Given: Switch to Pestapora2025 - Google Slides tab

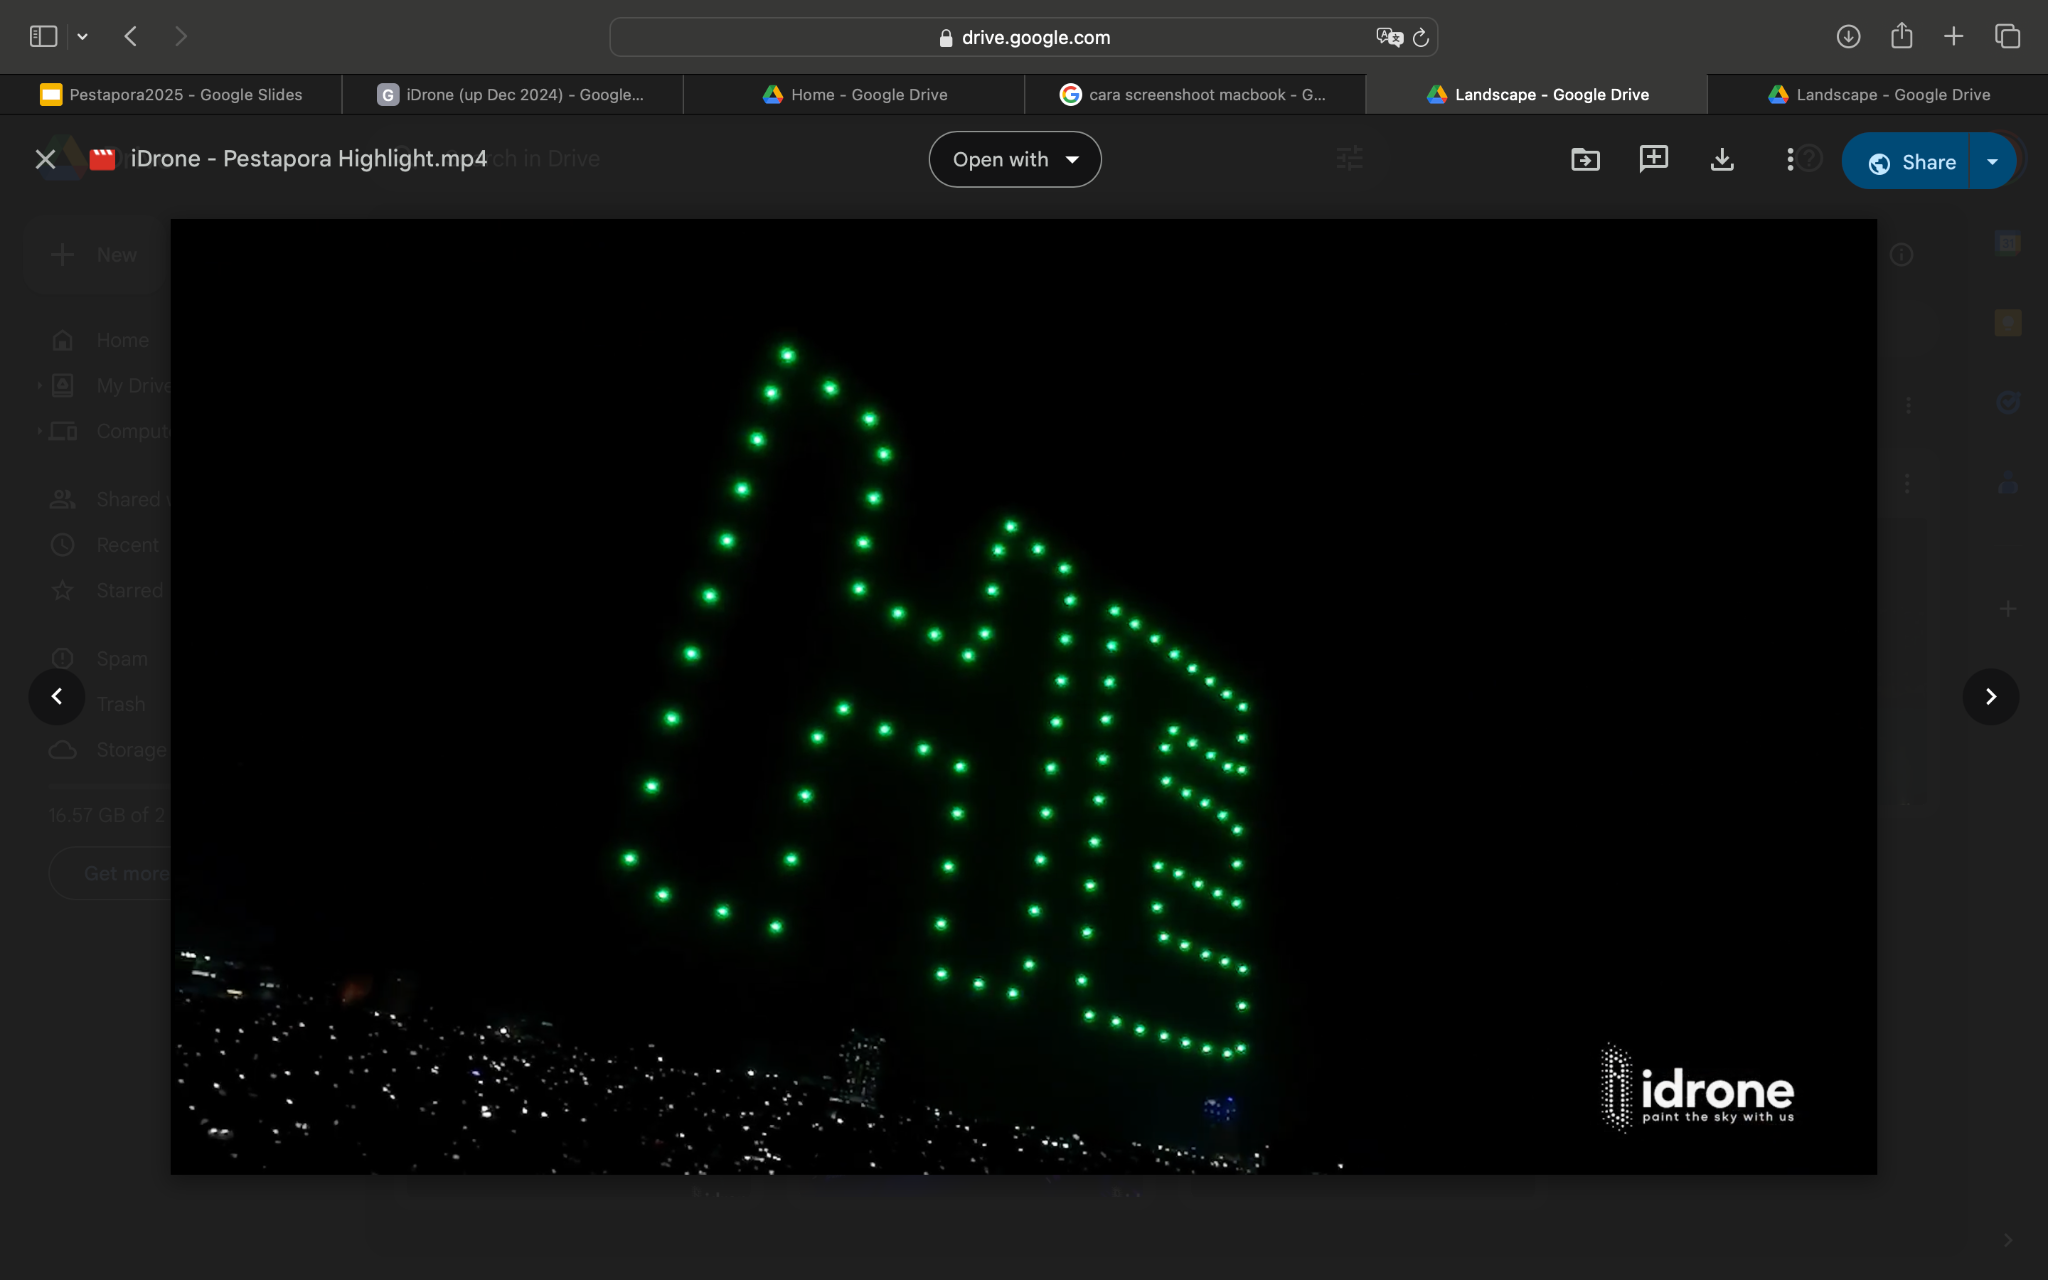Looking at the screenshot, I should tap(171, 94).
